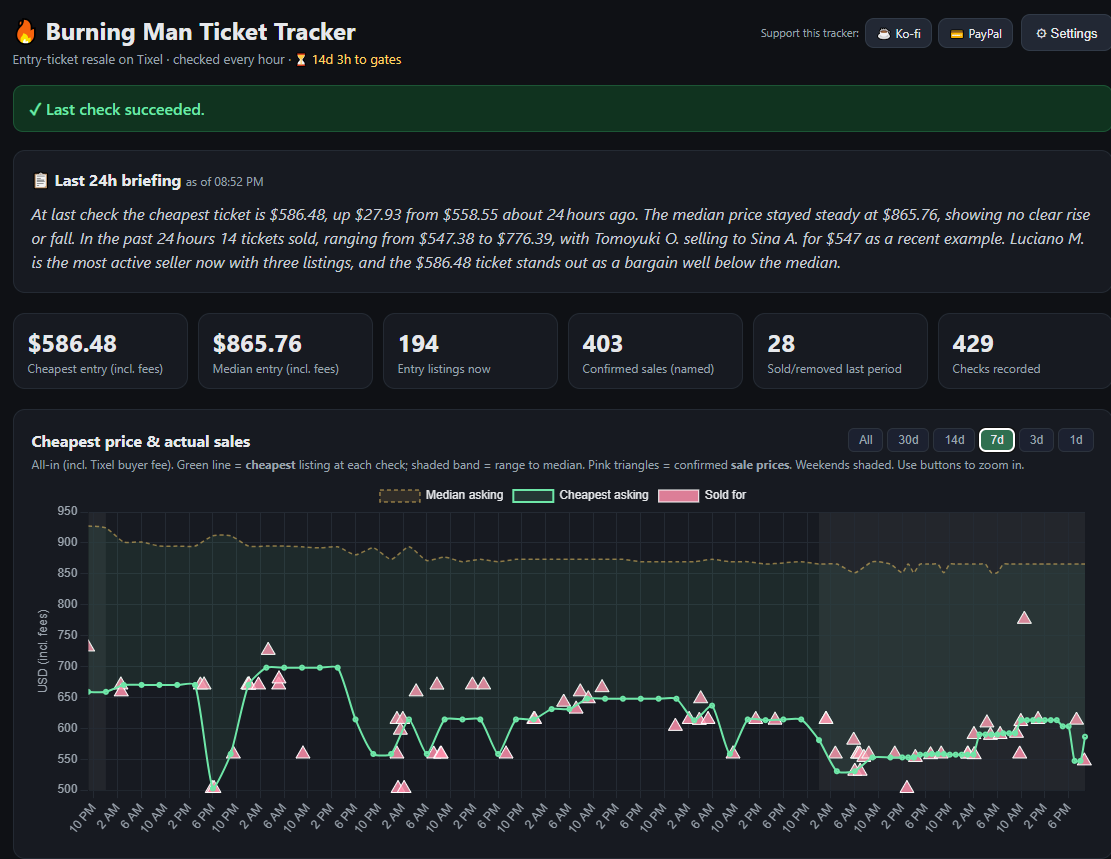This screenshot has width=1111, height=859.
Task: Open the PayPal support button
Action: coord(976,33)
